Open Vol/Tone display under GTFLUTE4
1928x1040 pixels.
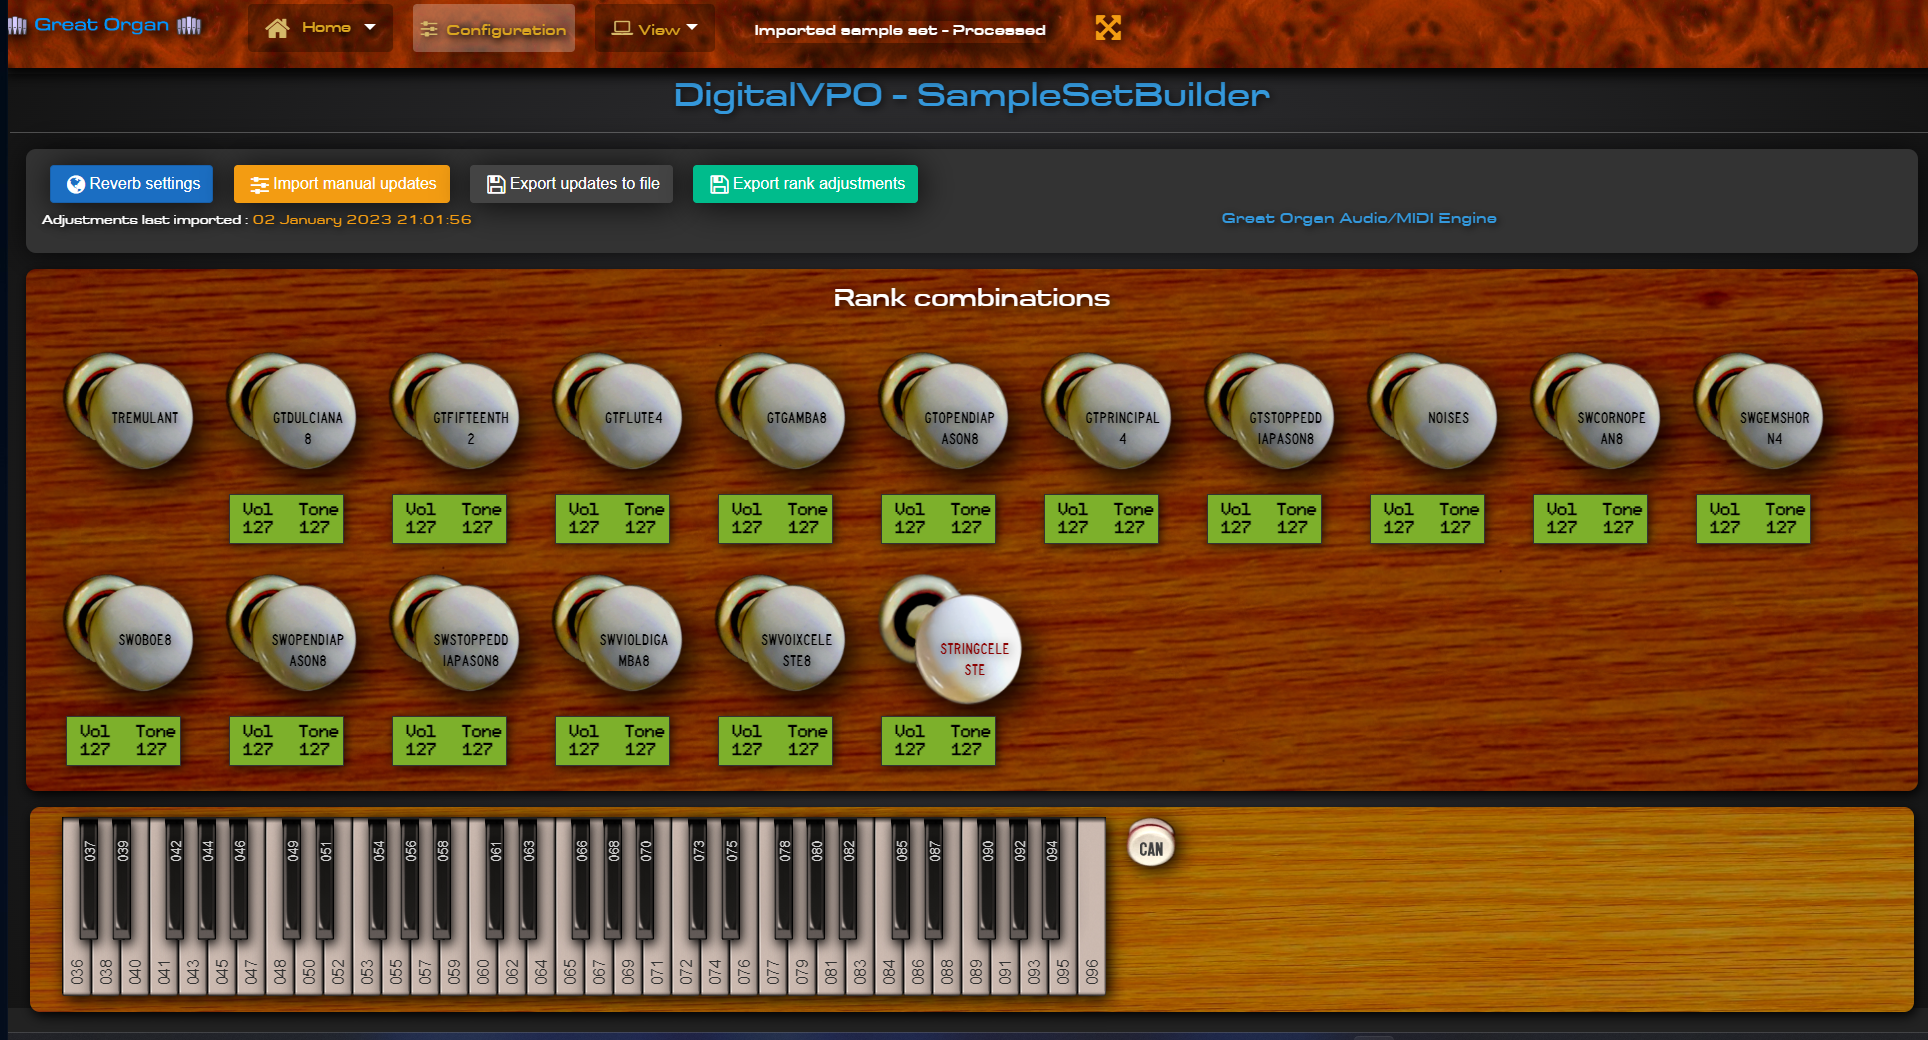pos(612,519)
